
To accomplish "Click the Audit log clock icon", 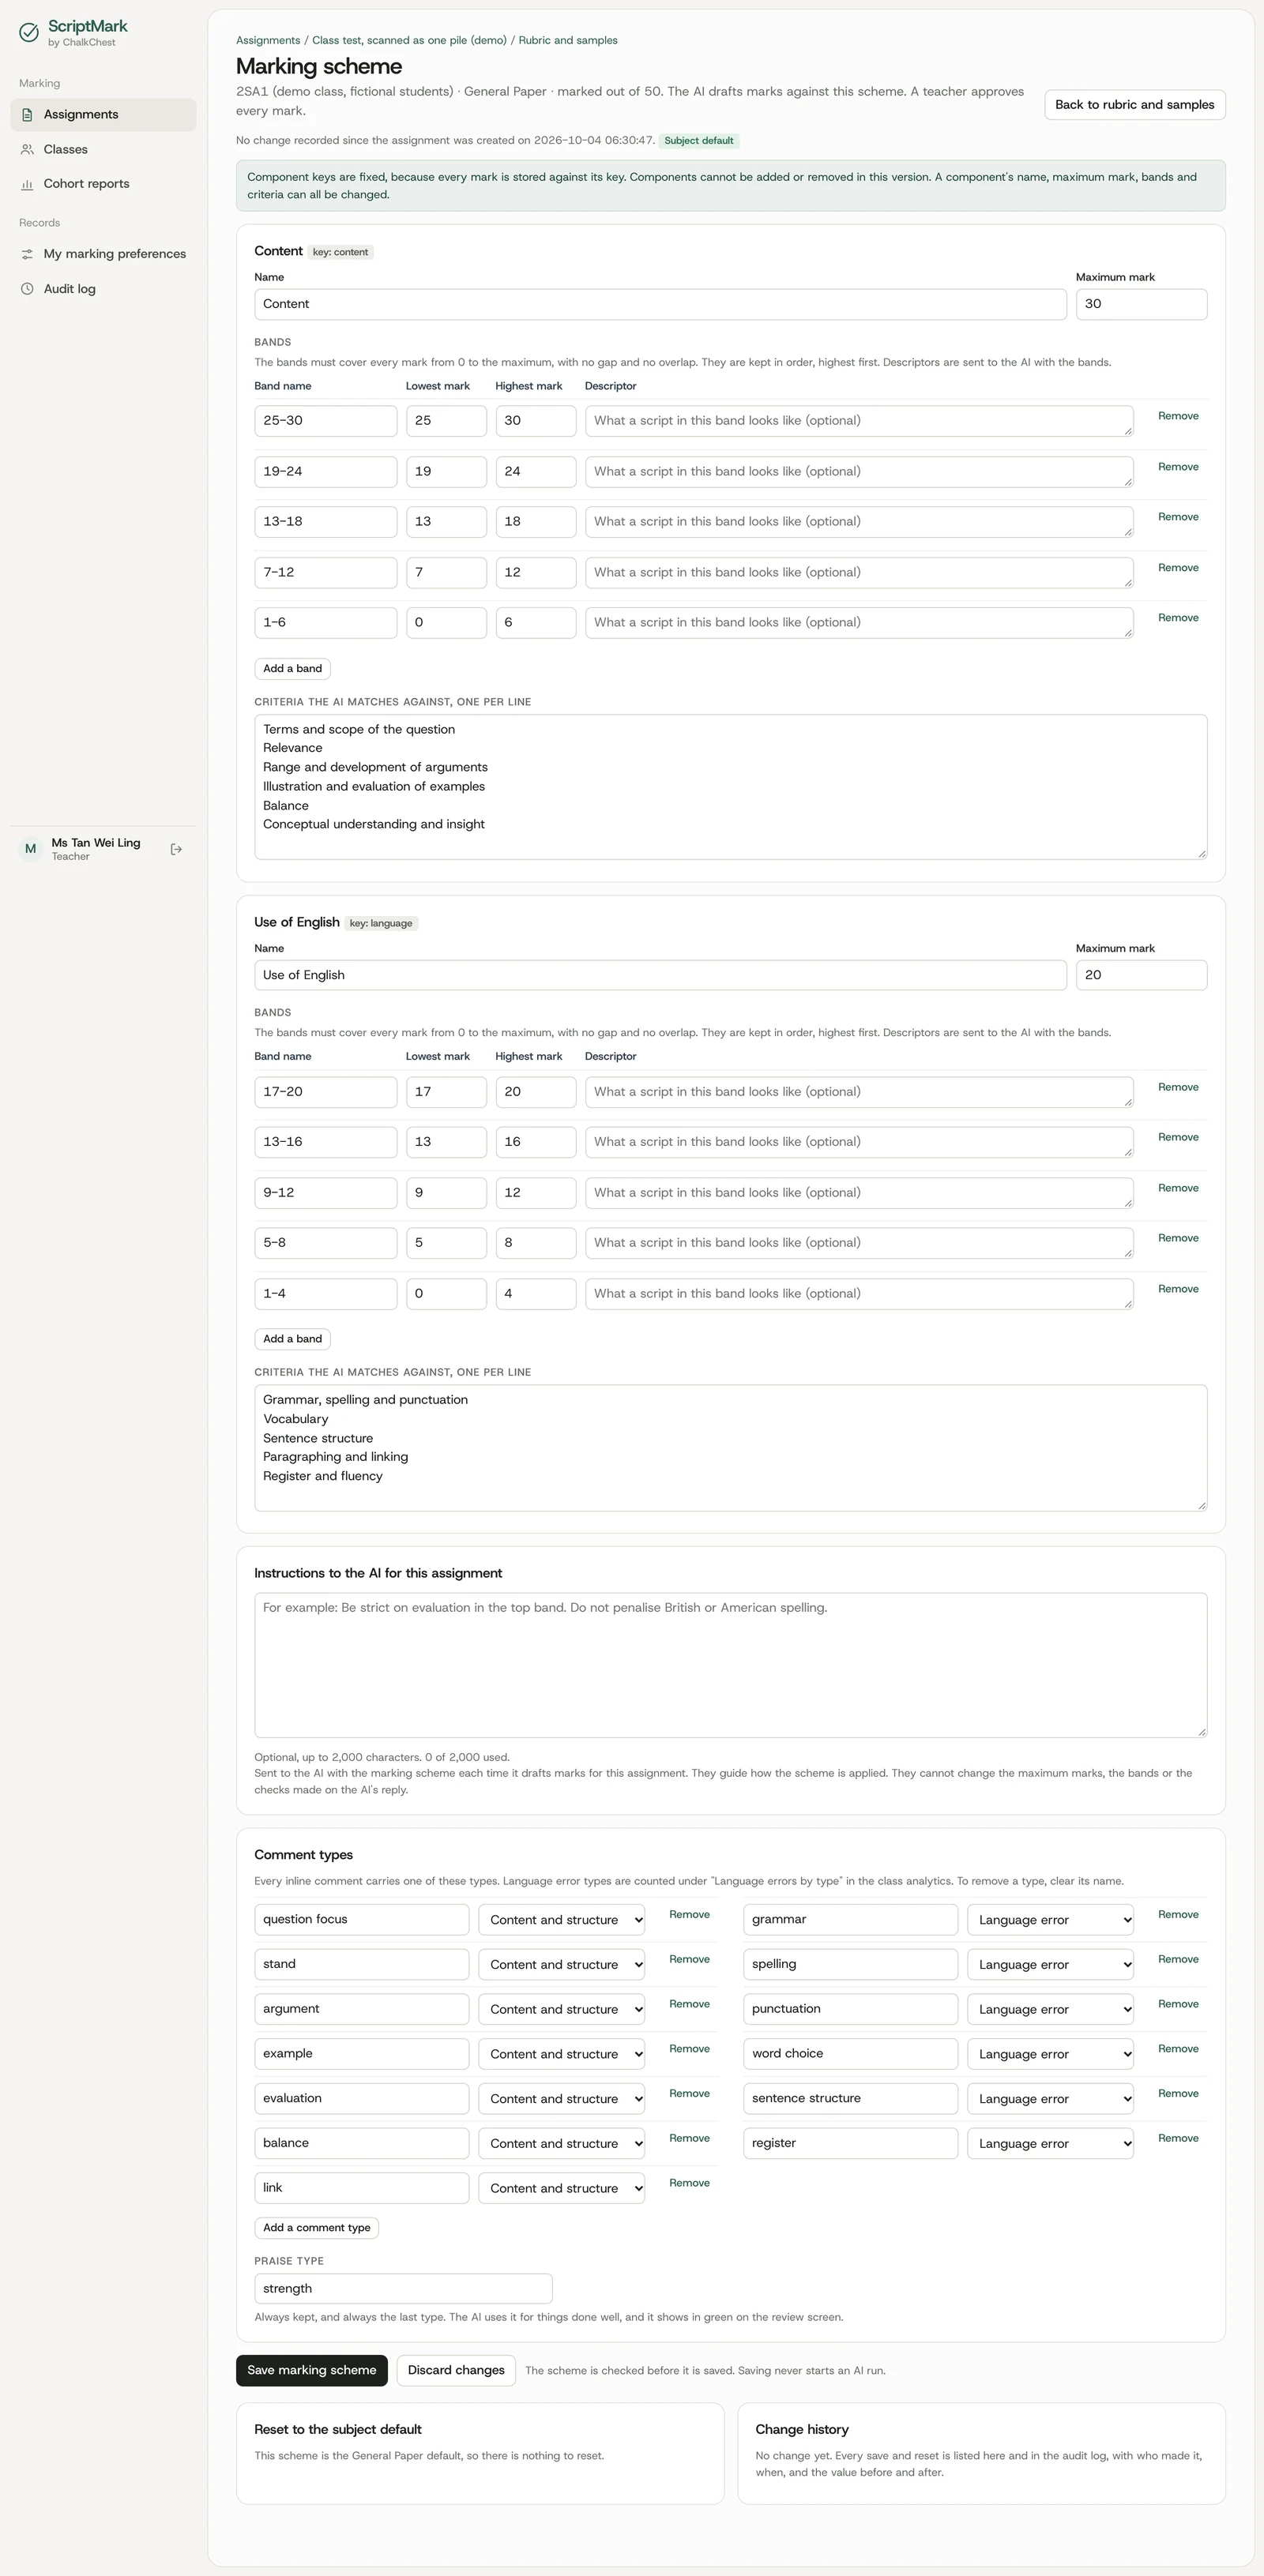I will pos(27,289).
